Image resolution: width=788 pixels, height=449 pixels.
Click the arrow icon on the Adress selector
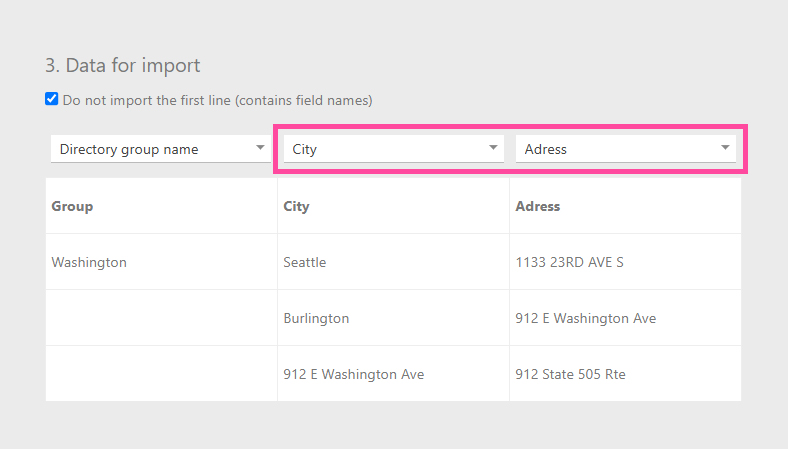point(725,148)
